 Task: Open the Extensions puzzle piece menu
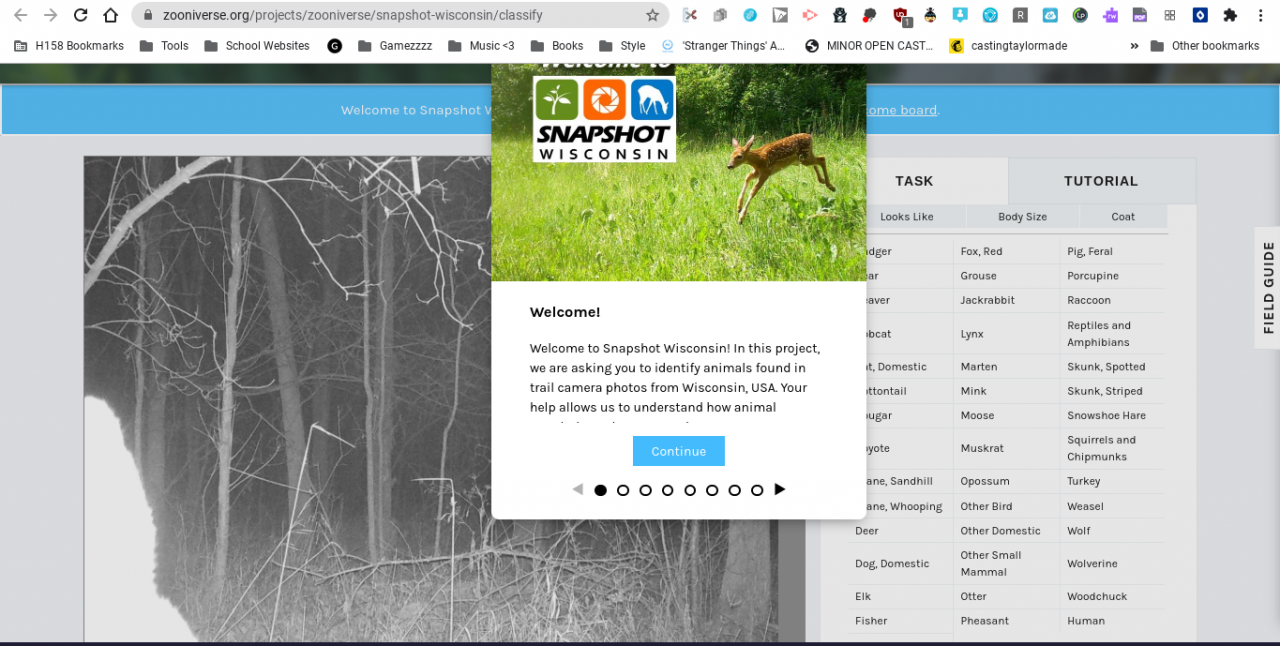pos(1230,15)
